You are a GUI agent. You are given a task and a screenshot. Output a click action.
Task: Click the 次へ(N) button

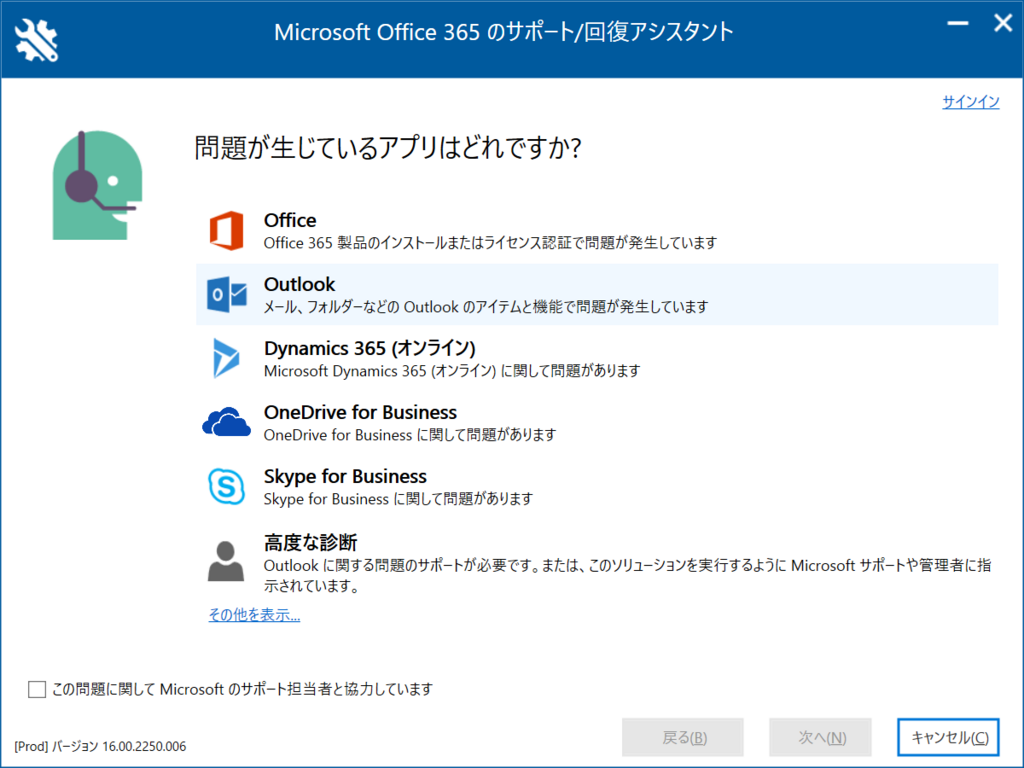coord(820,737)
